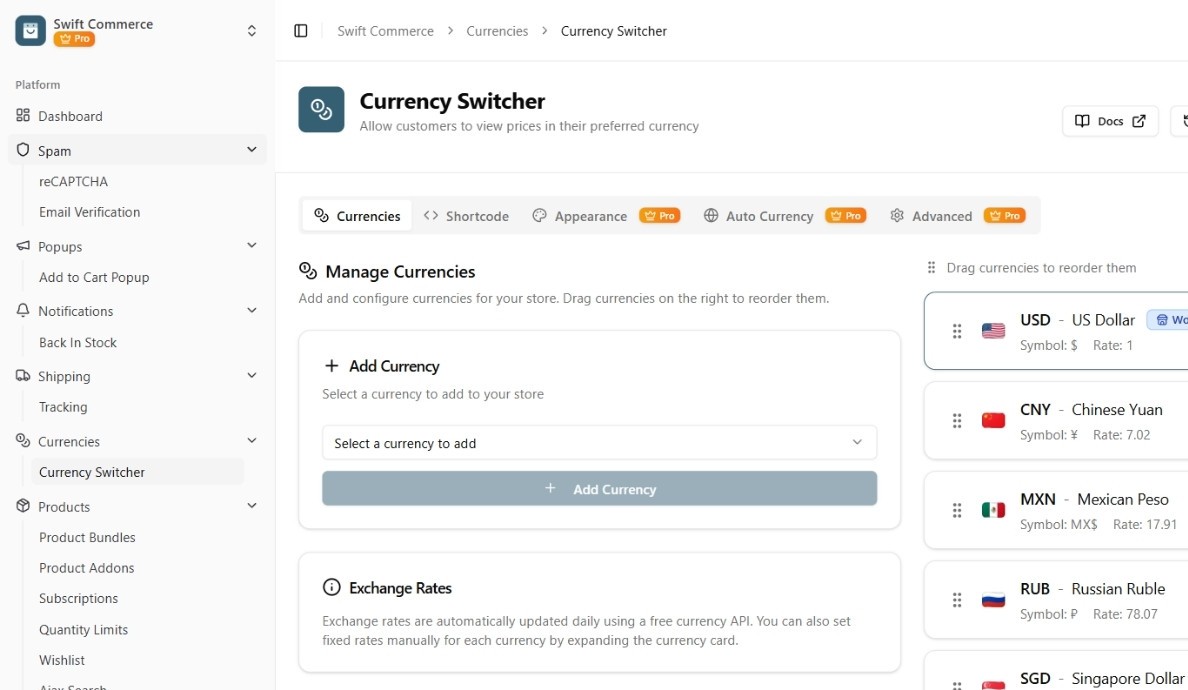Open the workspace switcher chevrons

pyautogui.click(x=252, y=31)
